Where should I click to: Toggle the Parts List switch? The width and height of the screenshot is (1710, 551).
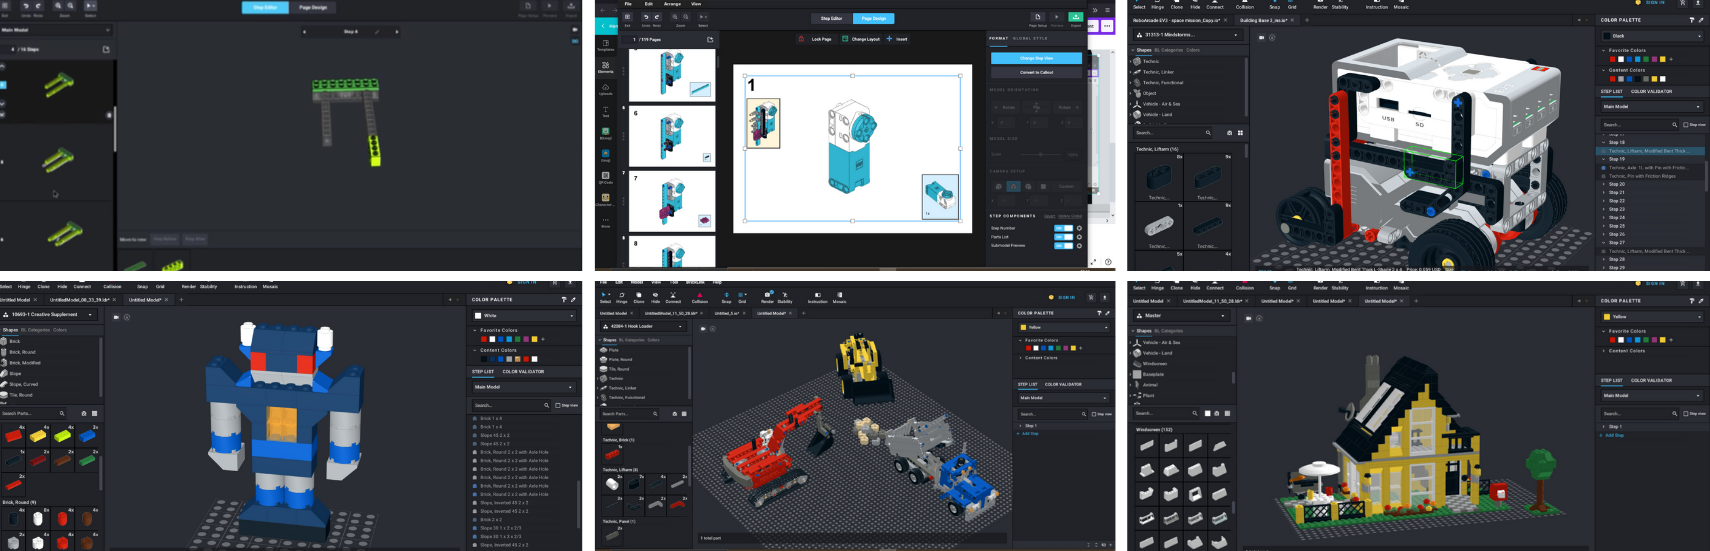pos(1063,237)
